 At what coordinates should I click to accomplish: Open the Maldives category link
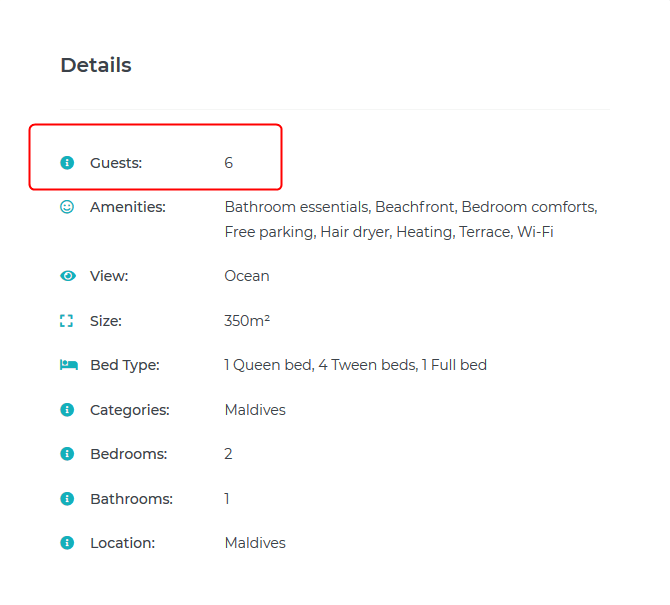(x=255, y=410)
